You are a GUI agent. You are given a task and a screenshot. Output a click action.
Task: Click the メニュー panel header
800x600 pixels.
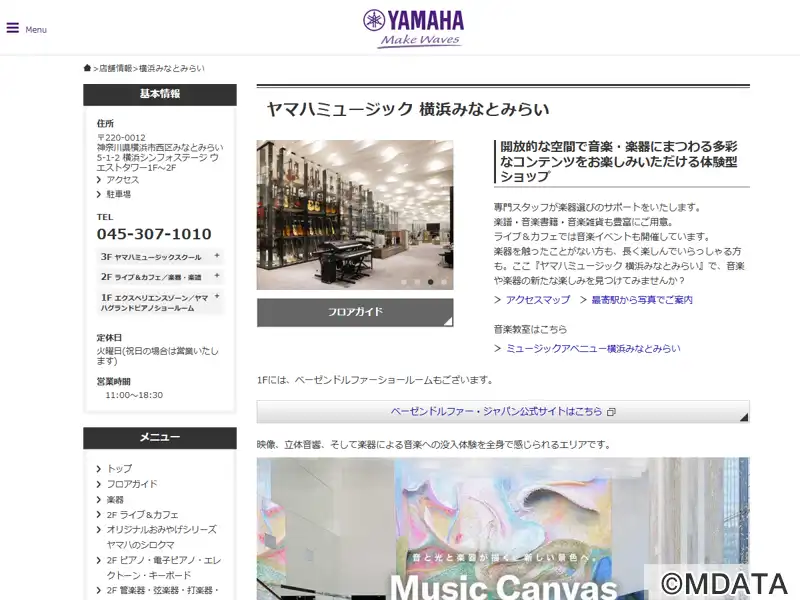pos(160,438)
